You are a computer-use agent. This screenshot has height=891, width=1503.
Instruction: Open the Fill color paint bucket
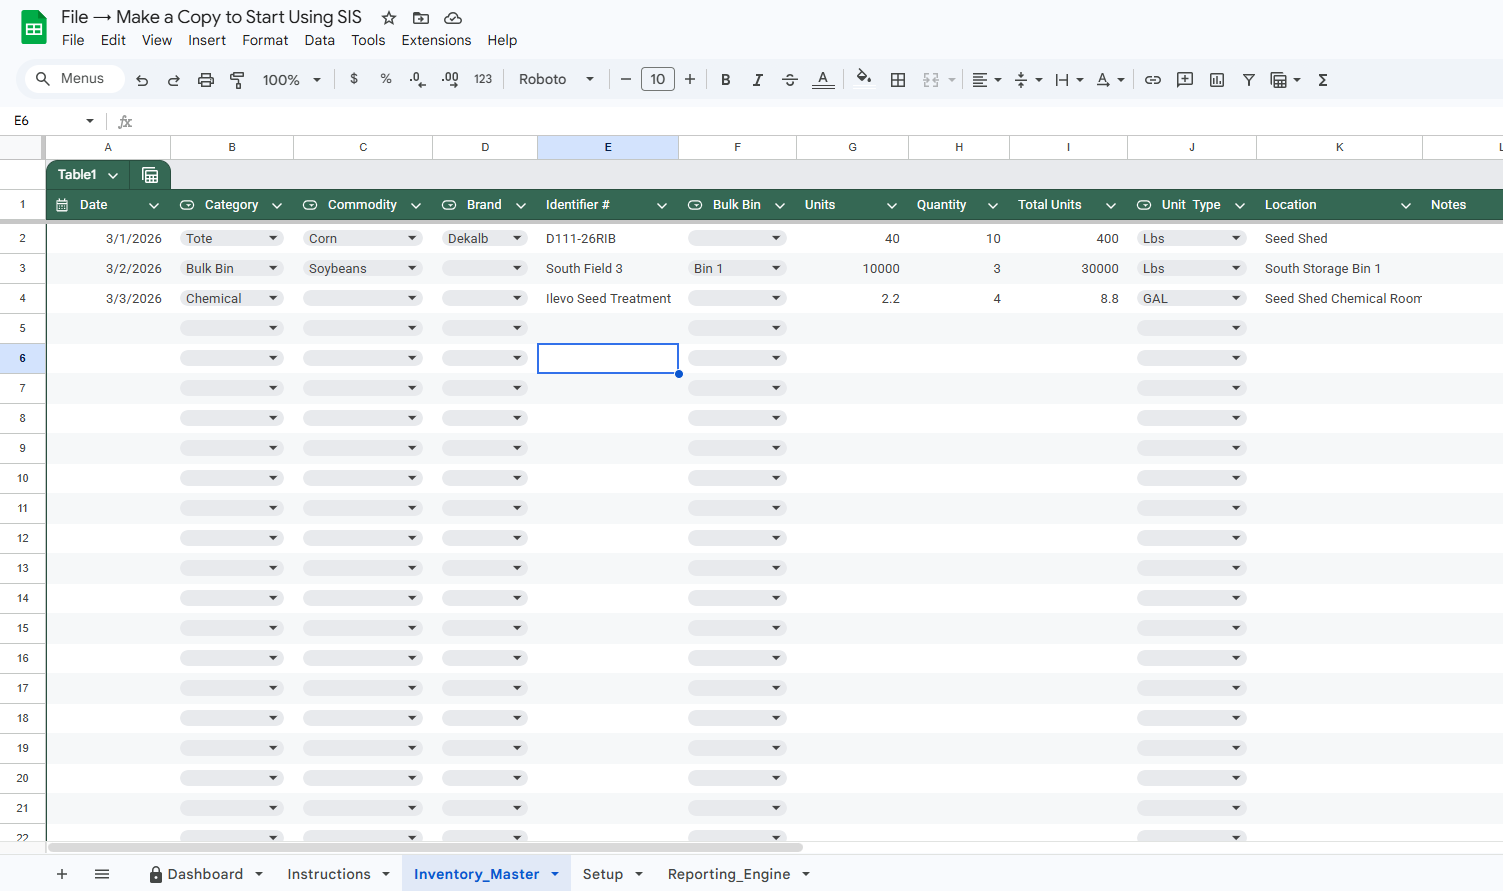864,79
